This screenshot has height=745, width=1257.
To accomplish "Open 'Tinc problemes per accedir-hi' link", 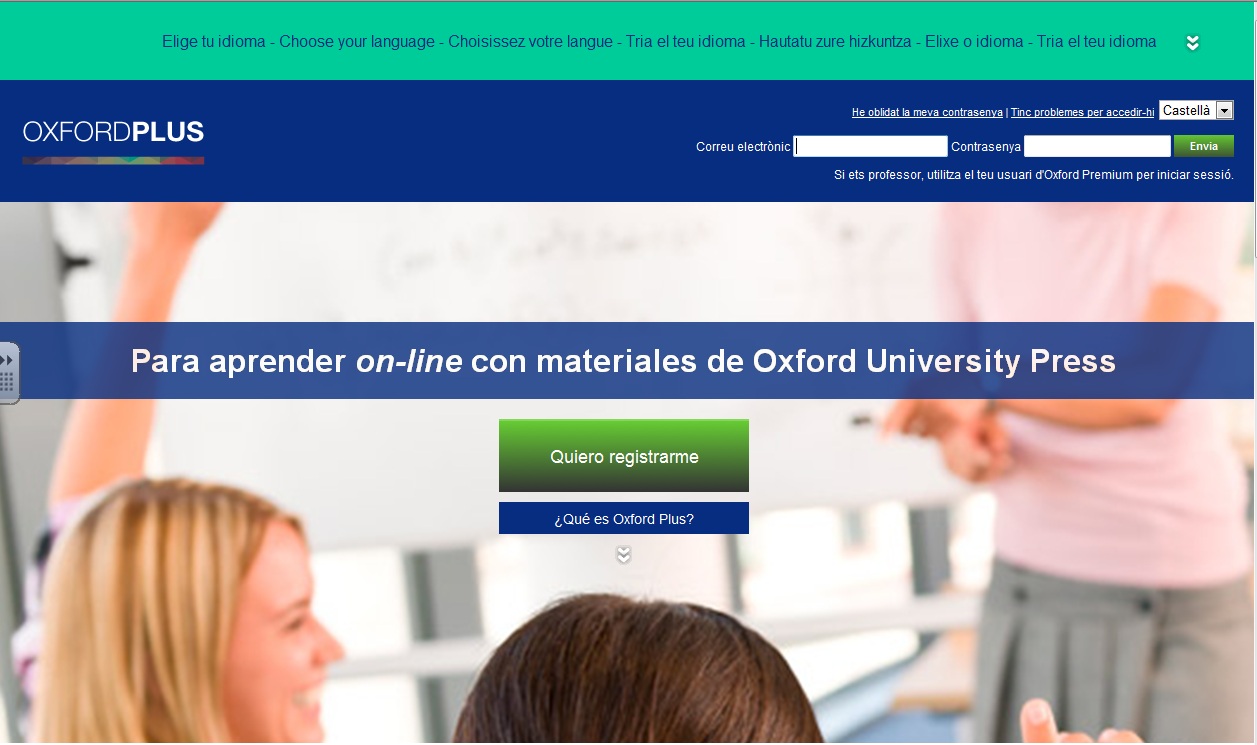I will [x=1082, y=113].
